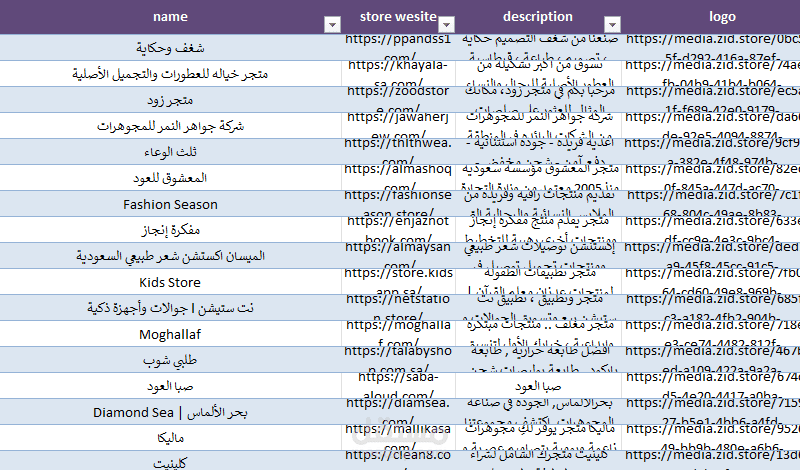800x470 pixels.
Task: Open the mallikasa website link
Action: click(398, 438)
